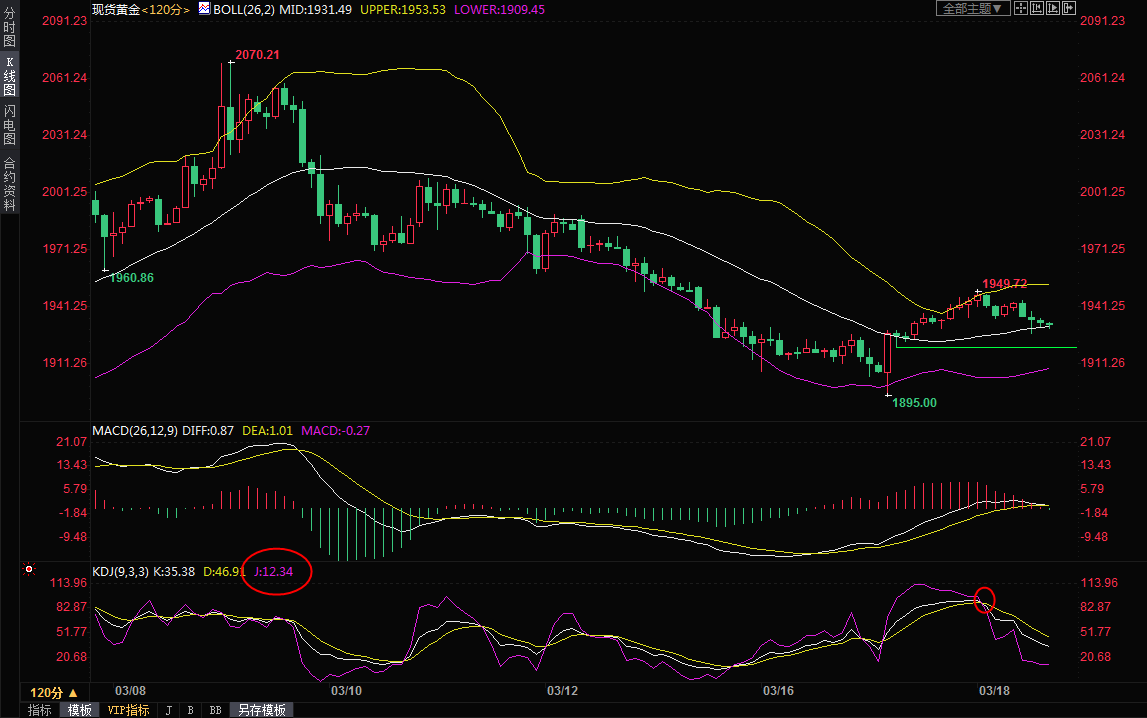The width and height of the screenshot is (1147, 718).
Task: Click the panel expand arrow icon
Action: pos(1068,8)
